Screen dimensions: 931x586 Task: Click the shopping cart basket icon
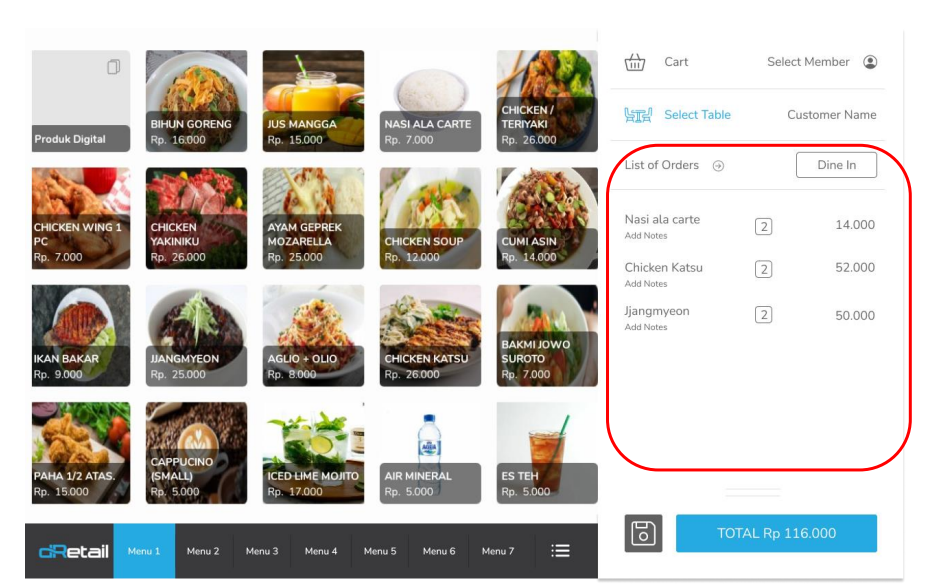(635, 62)
